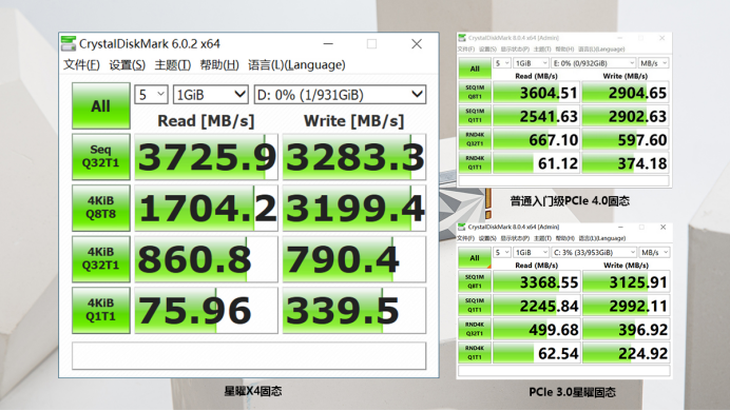Image resolution: width=730 pixels, height=411 pixels.
Task: Click the 2904.65 write result
Action: [x=626, y=92]
